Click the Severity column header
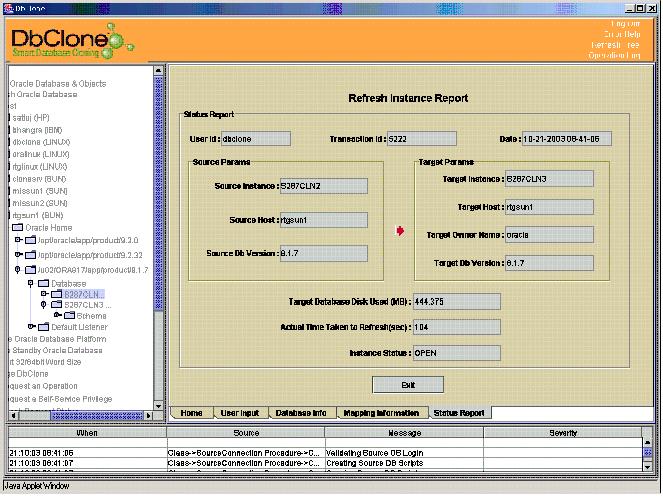 (563, 433)
